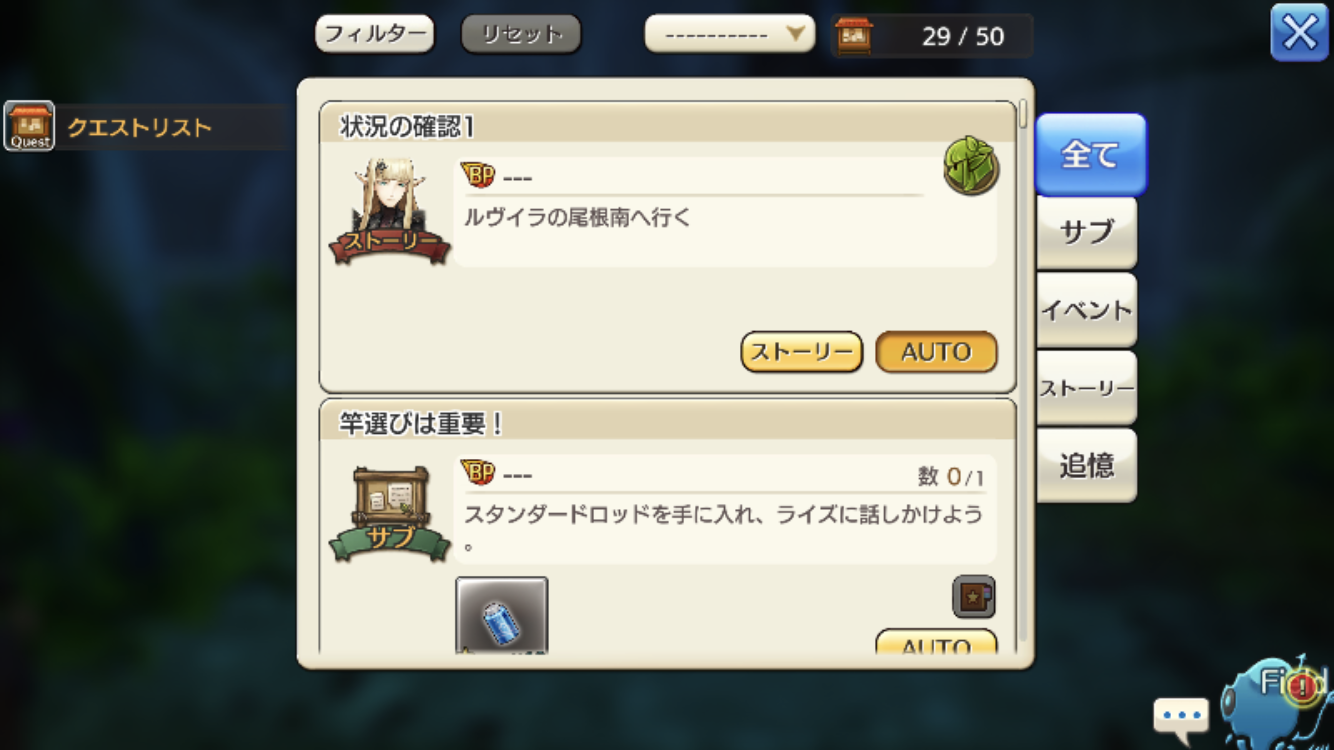Tap the quest count shop icon
This screenshot has width=1334, height=750.
(x=854, y=36)
